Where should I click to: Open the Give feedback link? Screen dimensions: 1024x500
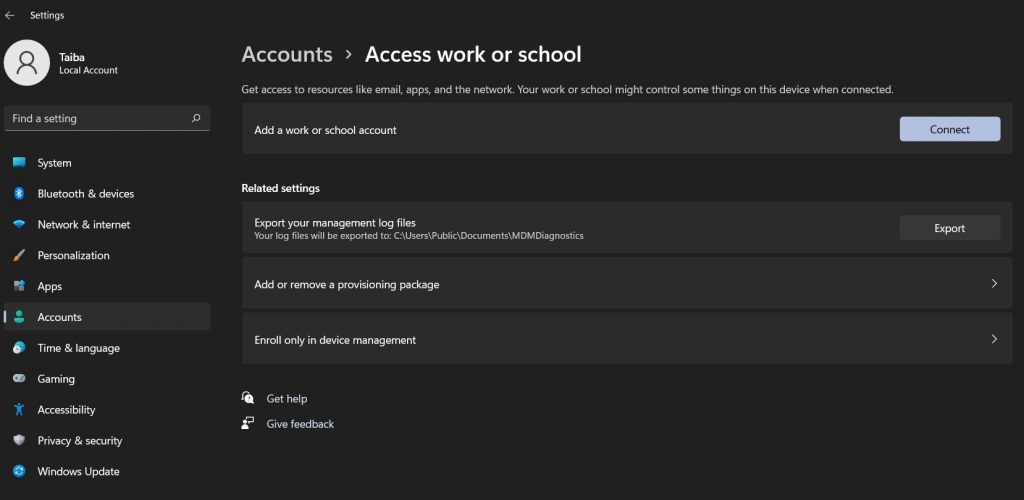(300, 424)
